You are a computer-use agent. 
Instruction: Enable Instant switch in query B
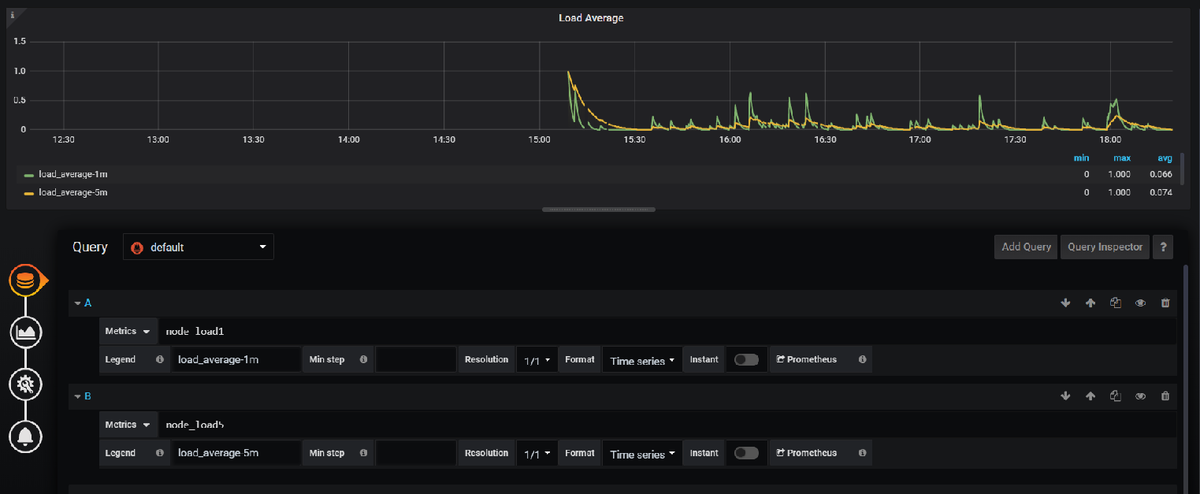tap(746, 453)
